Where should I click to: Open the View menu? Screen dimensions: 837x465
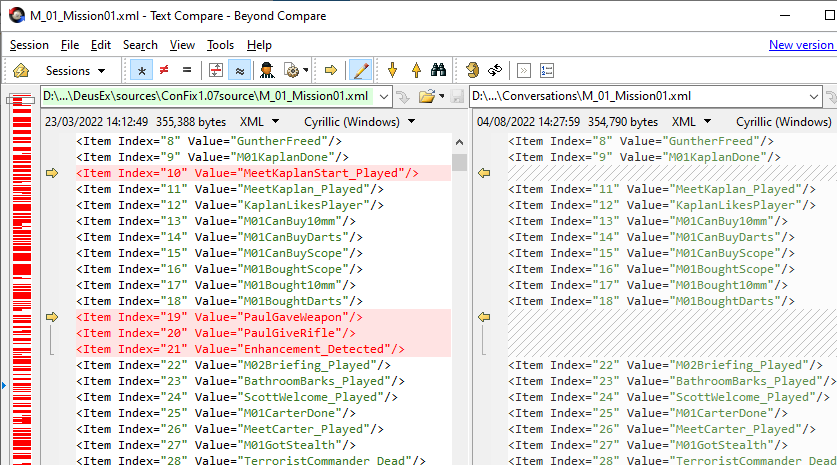[183, 45]
